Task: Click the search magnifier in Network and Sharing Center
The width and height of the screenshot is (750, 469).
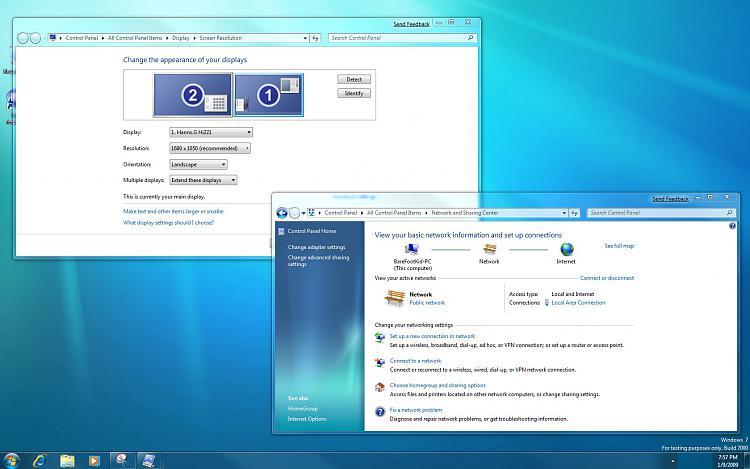Action: (730, 213)
